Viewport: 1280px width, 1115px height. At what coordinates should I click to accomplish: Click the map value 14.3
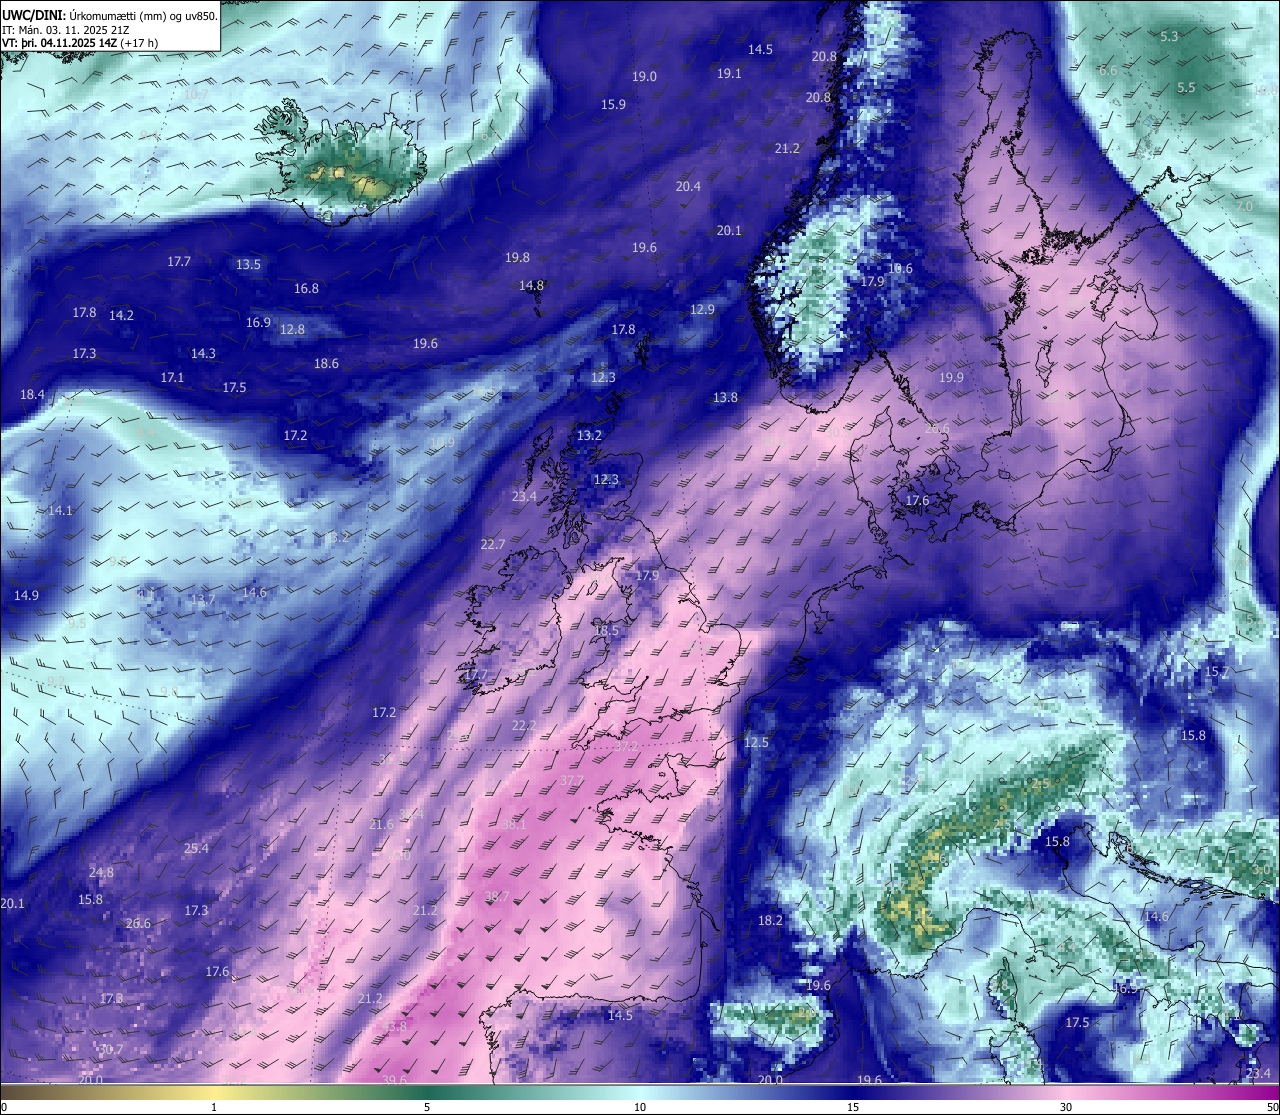click(x=203, y=354)
